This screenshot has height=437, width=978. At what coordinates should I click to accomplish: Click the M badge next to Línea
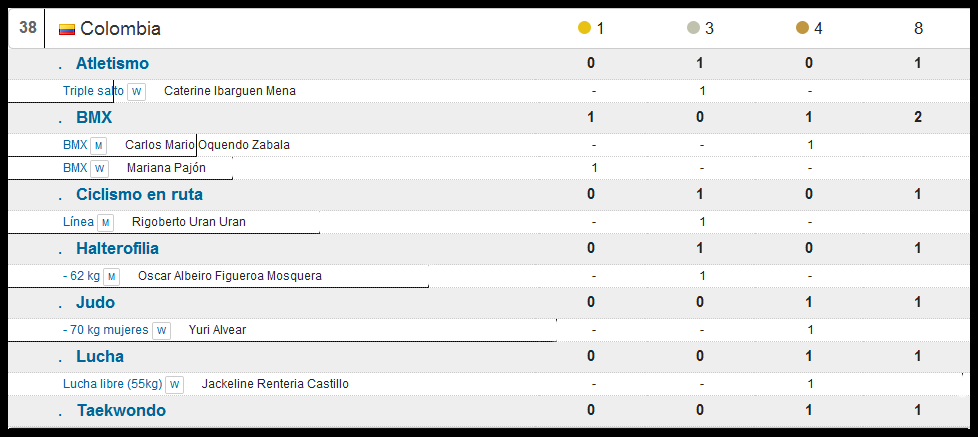(106, 222)
